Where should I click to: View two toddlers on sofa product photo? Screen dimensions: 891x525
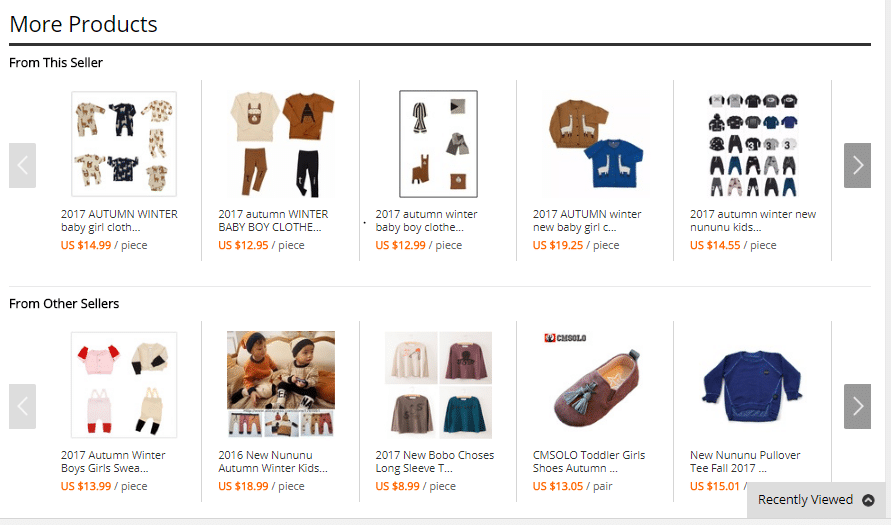281,385
